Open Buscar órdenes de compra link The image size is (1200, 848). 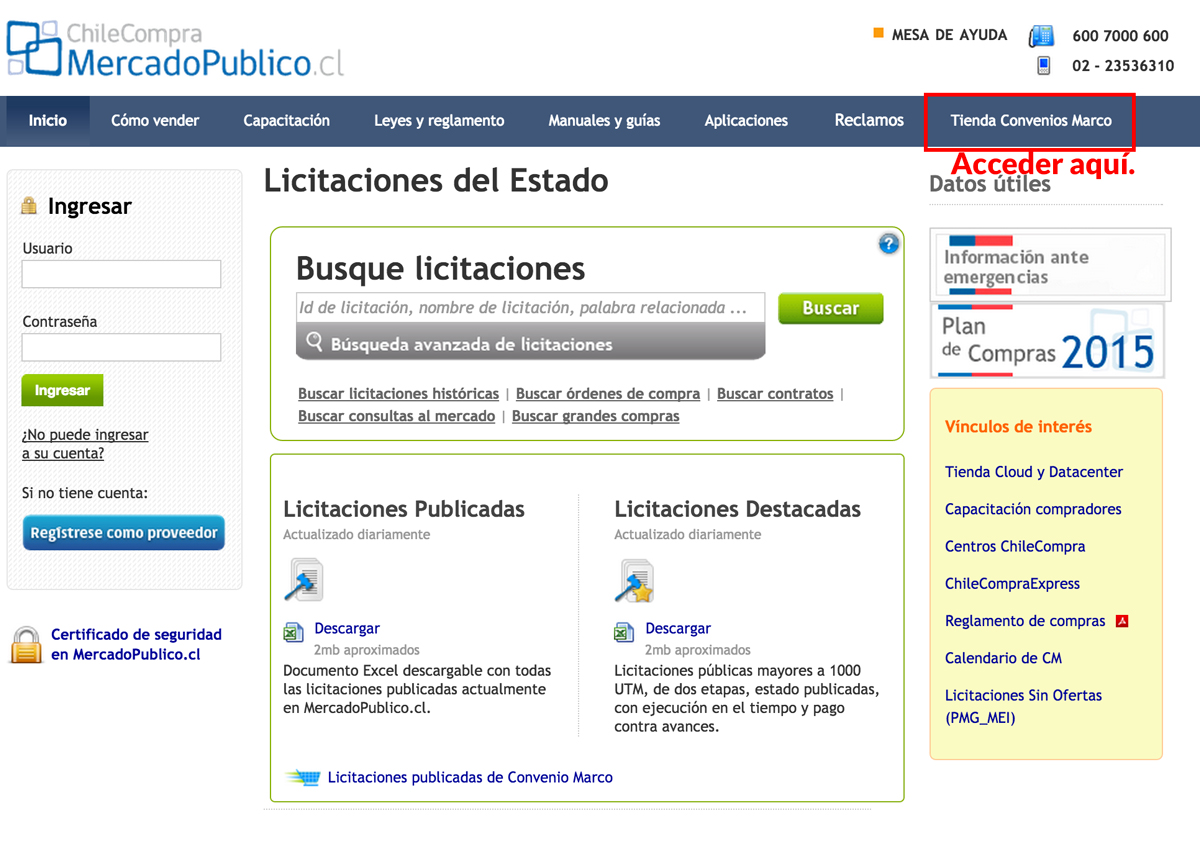point(607,394)
